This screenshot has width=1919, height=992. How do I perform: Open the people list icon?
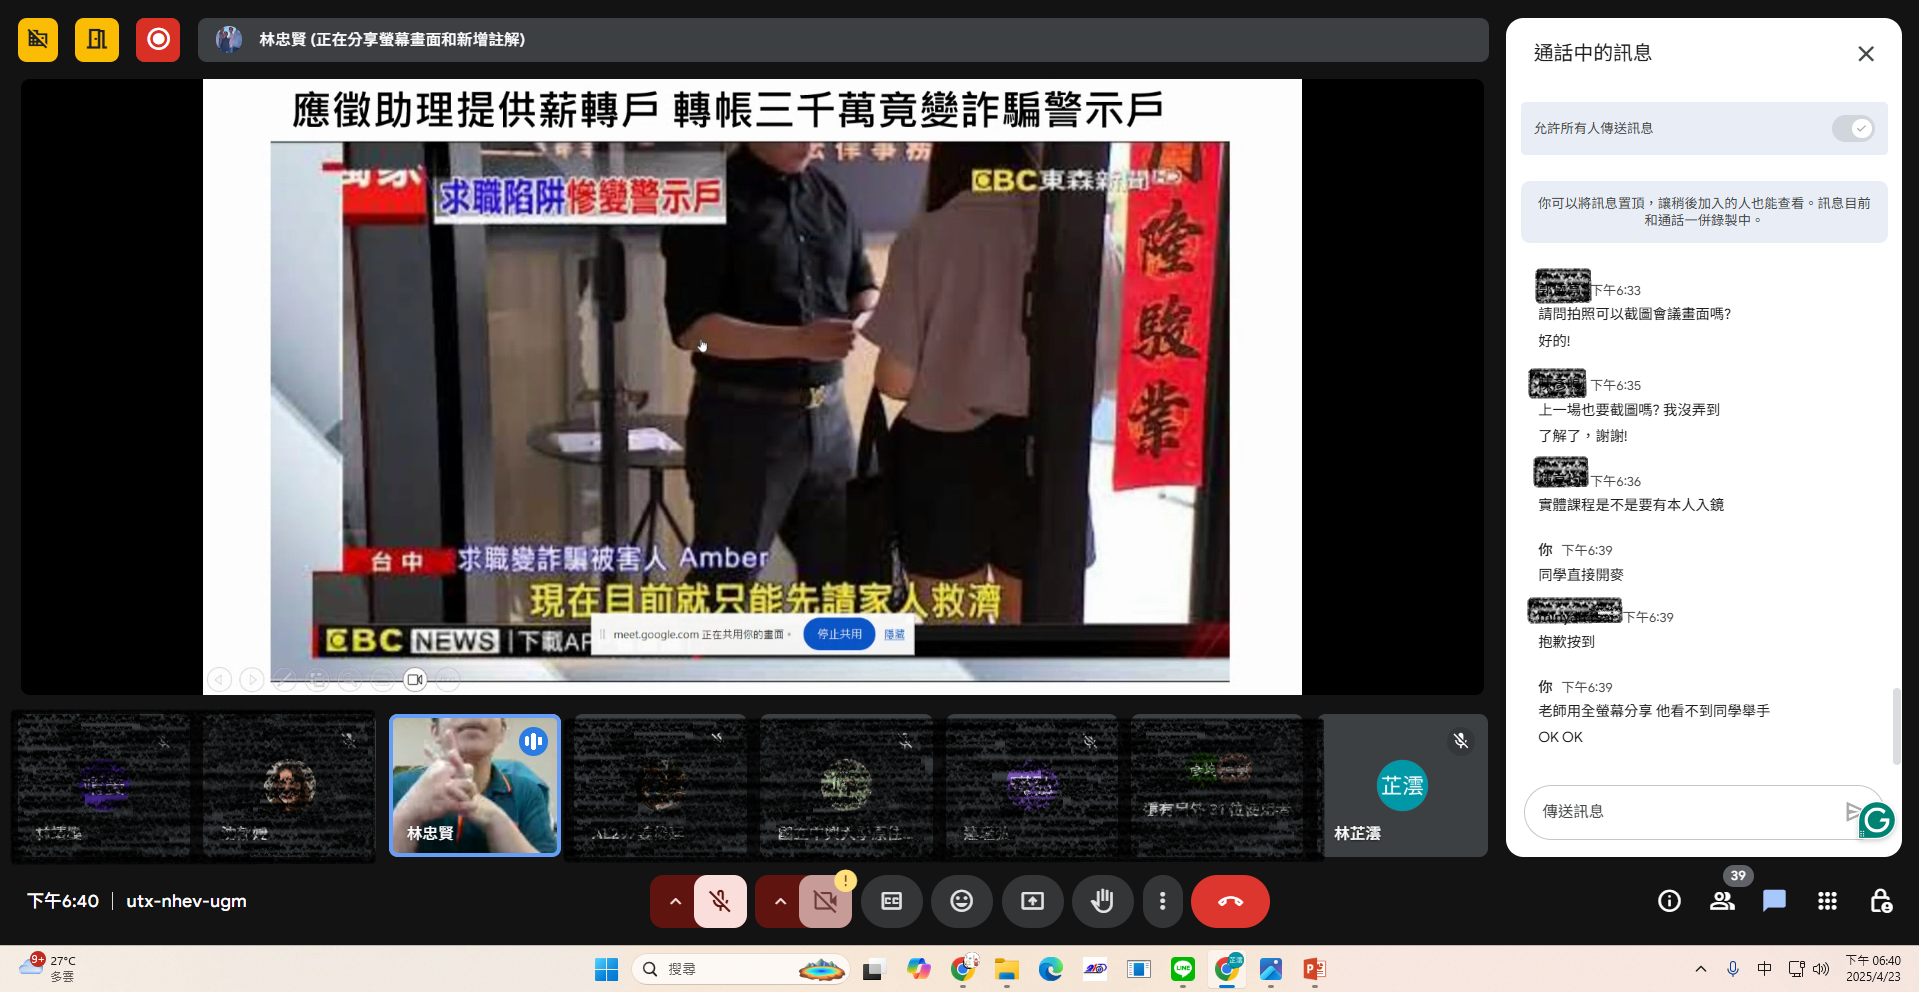1722,901
